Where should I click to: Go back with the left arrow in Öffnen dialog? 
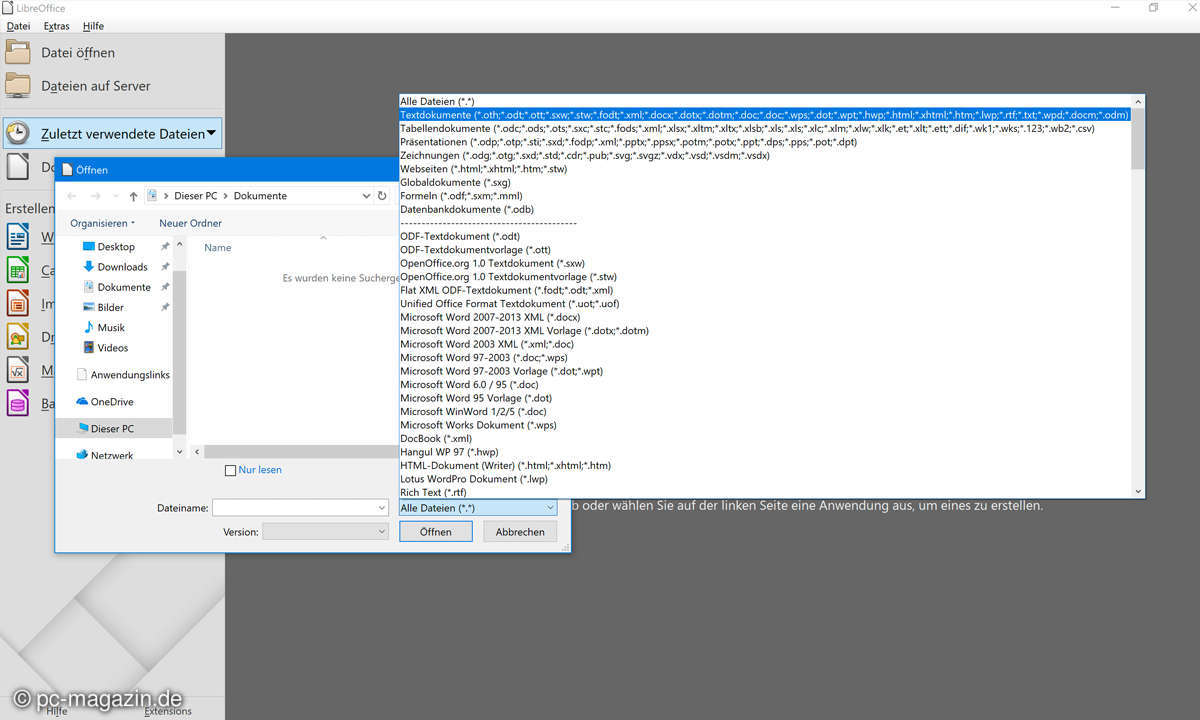pos(71,196)
